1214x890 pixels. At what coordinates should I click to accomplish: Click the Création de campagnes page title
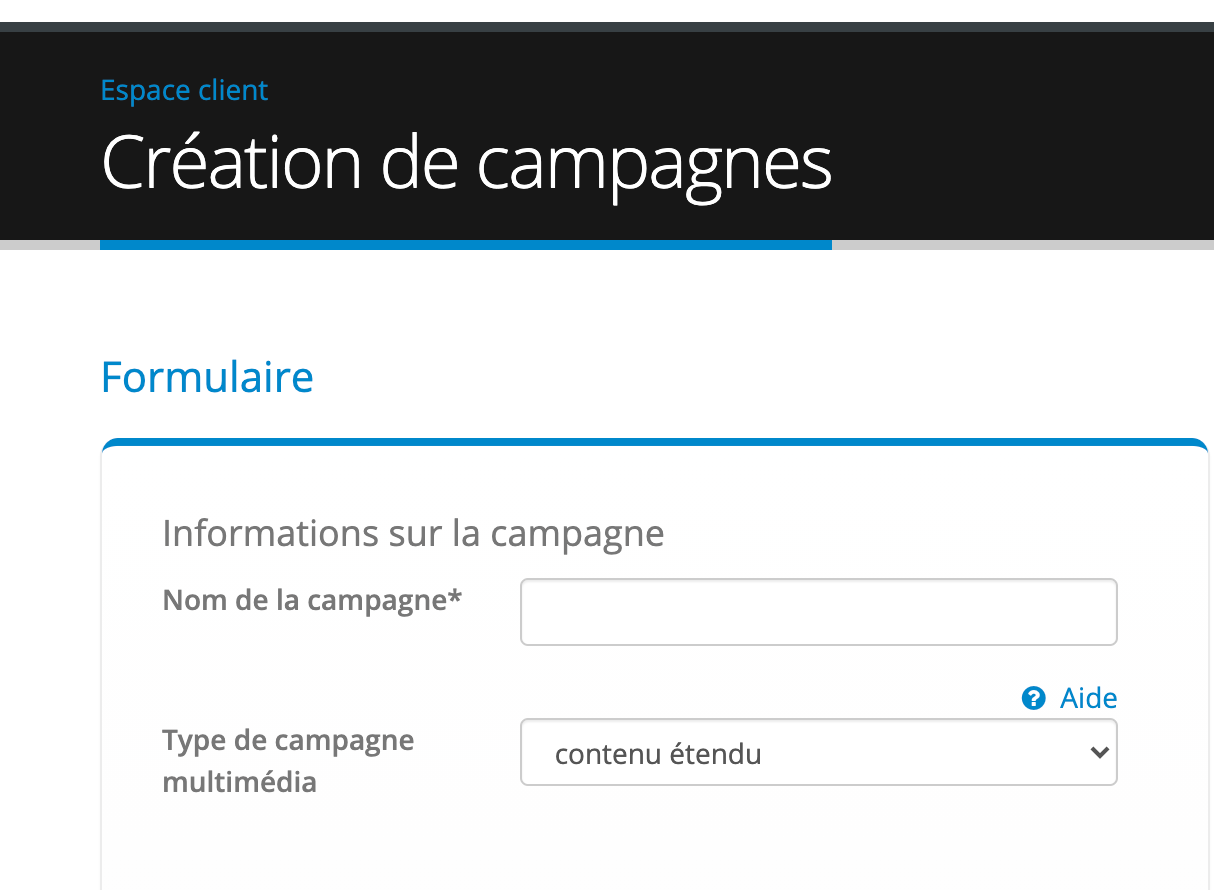[466, 162]
